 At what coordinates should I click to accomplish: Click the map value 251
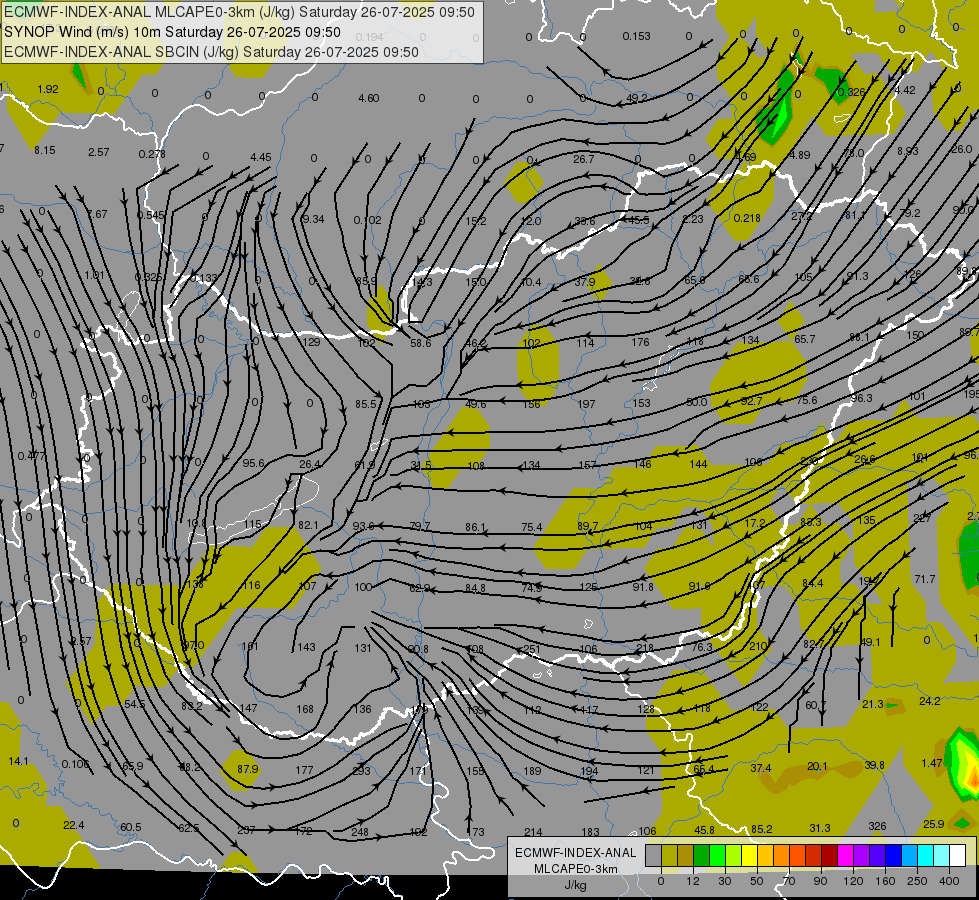pyautogui.click(x=531, y=649)
